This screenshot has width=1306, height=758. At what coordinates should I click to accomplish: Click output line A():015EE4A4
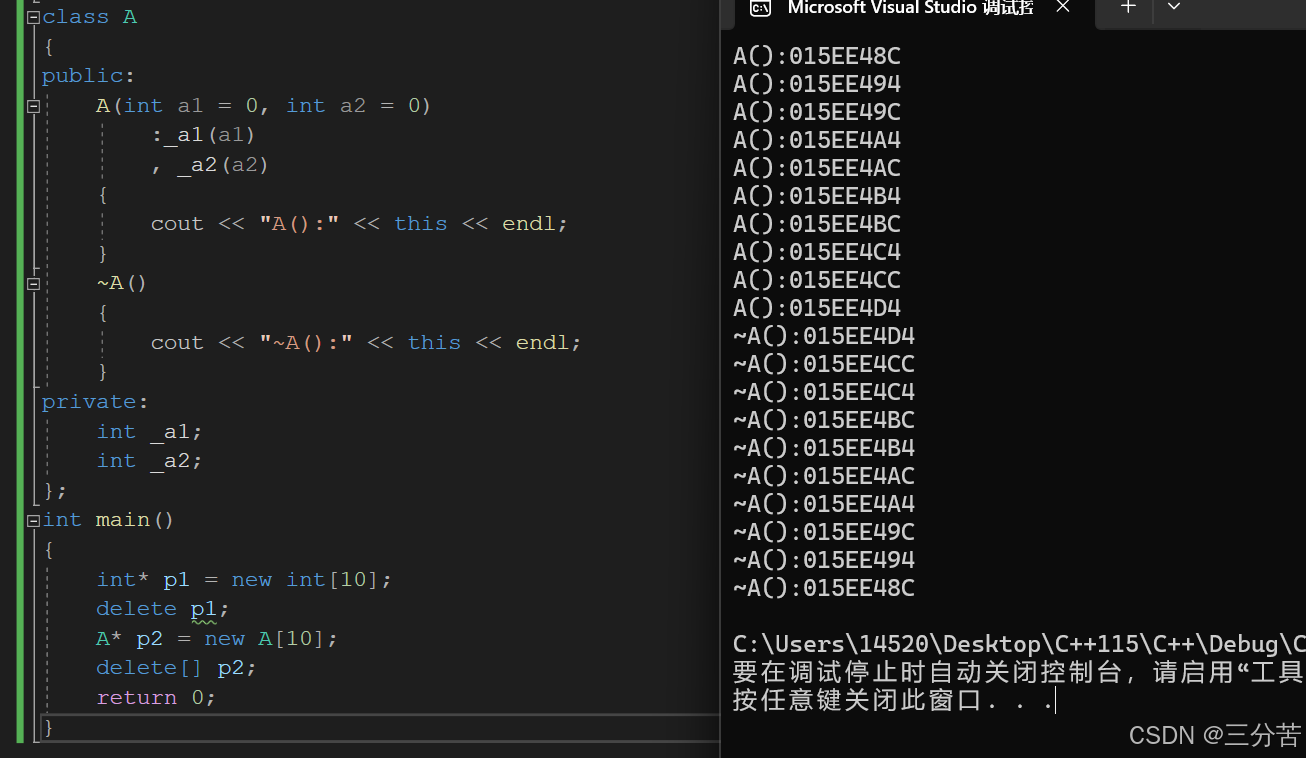point(817,140)
